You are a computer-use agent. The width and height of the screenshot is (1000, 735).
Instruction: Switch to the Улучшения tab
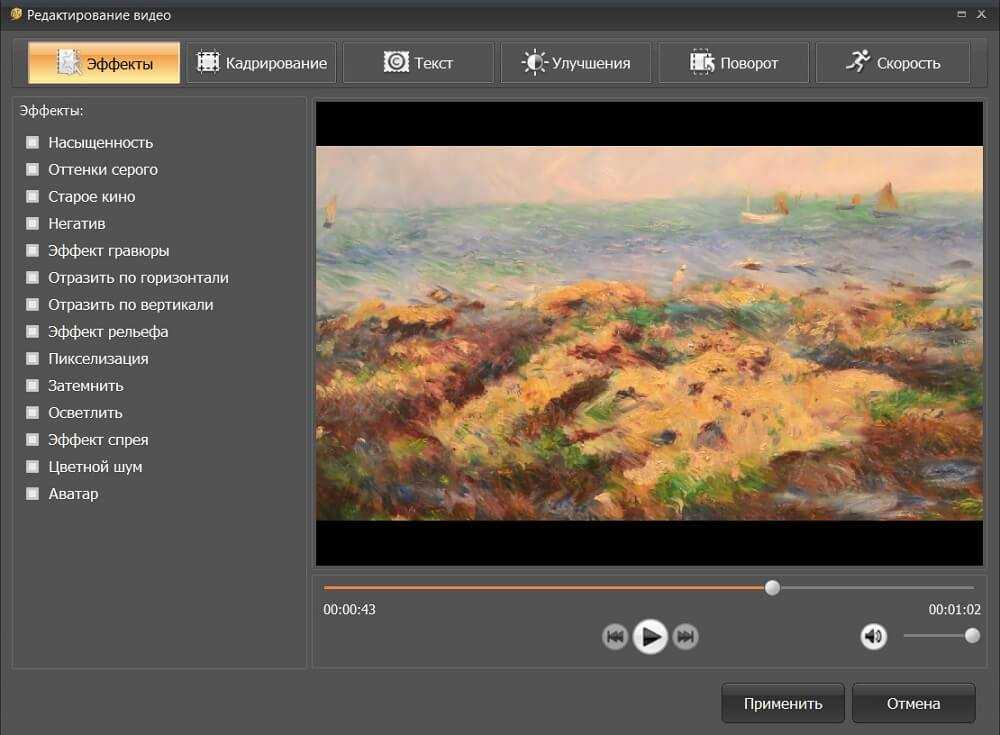576,63
